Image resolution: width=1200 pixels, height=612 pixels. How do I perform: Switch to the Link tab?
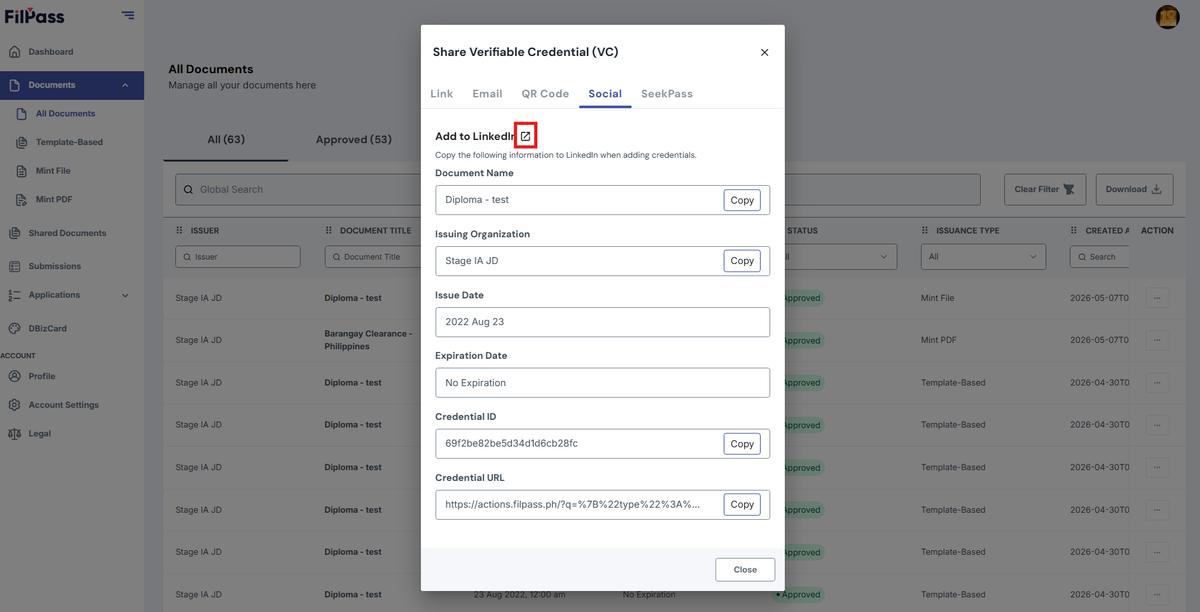(442, 94)
